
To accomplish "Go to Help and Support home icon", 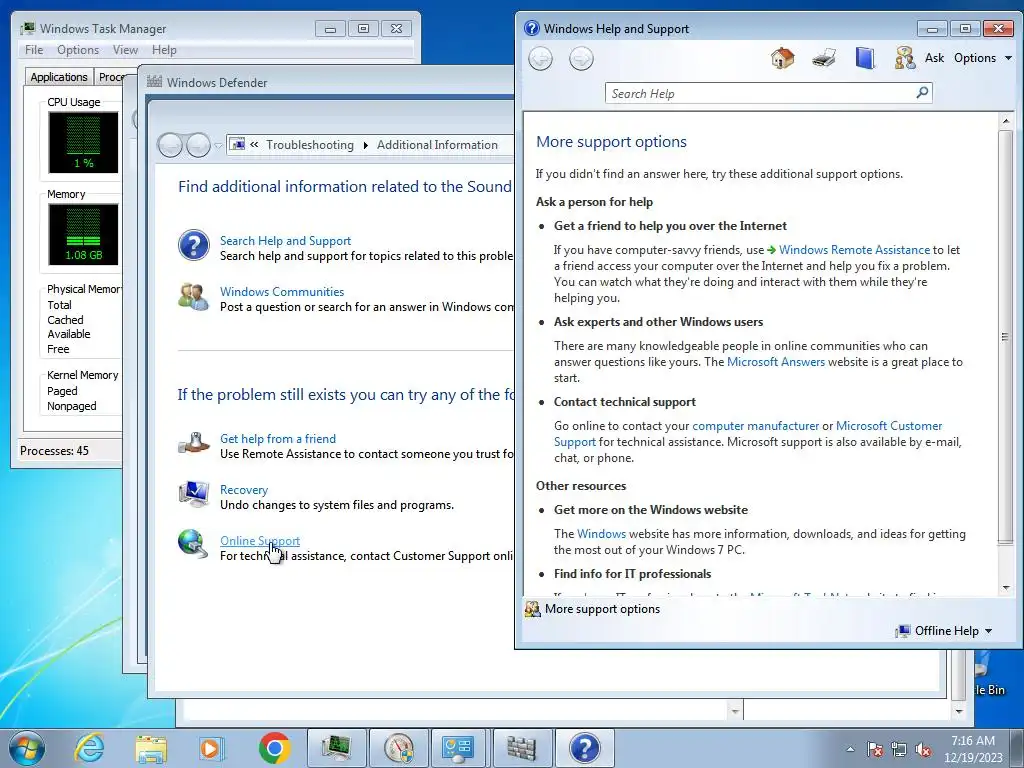I will pyautogui.click(x=782, y=58).
